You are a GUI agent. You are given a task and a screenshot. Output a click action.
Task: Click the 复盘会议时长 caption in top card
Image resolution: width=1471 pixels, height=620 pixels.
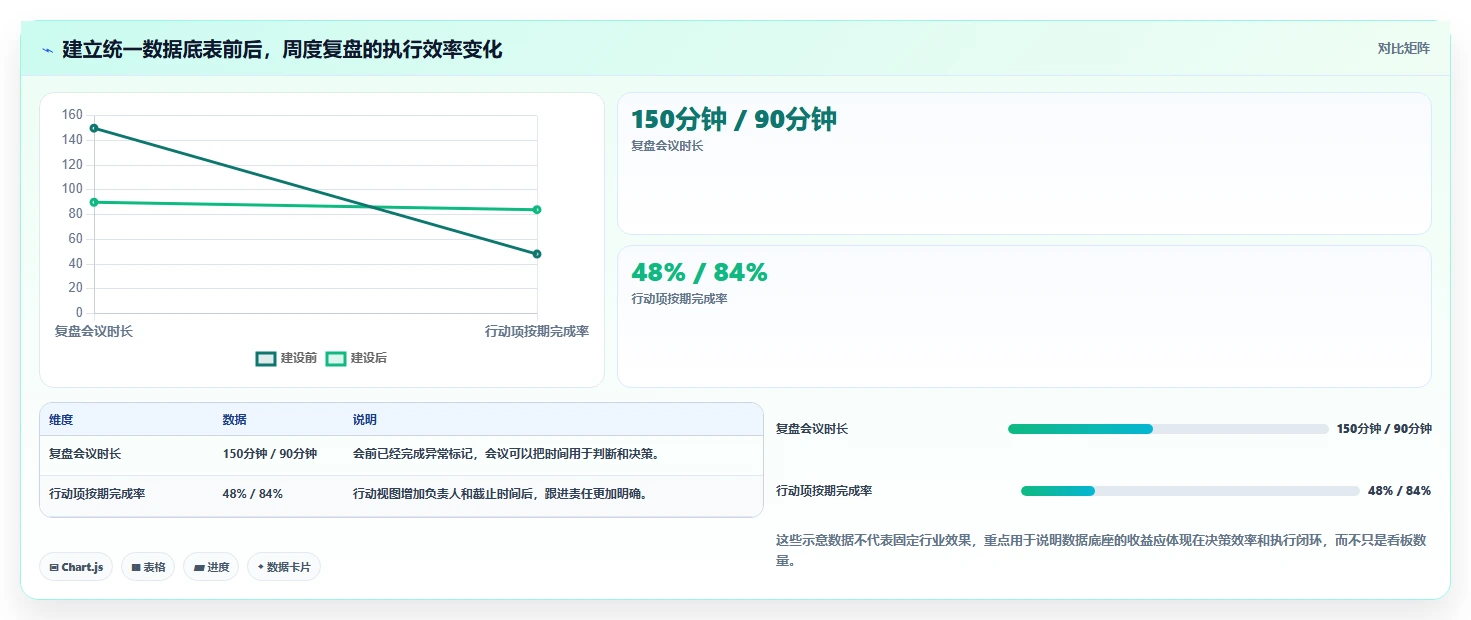tap(667, 146)
